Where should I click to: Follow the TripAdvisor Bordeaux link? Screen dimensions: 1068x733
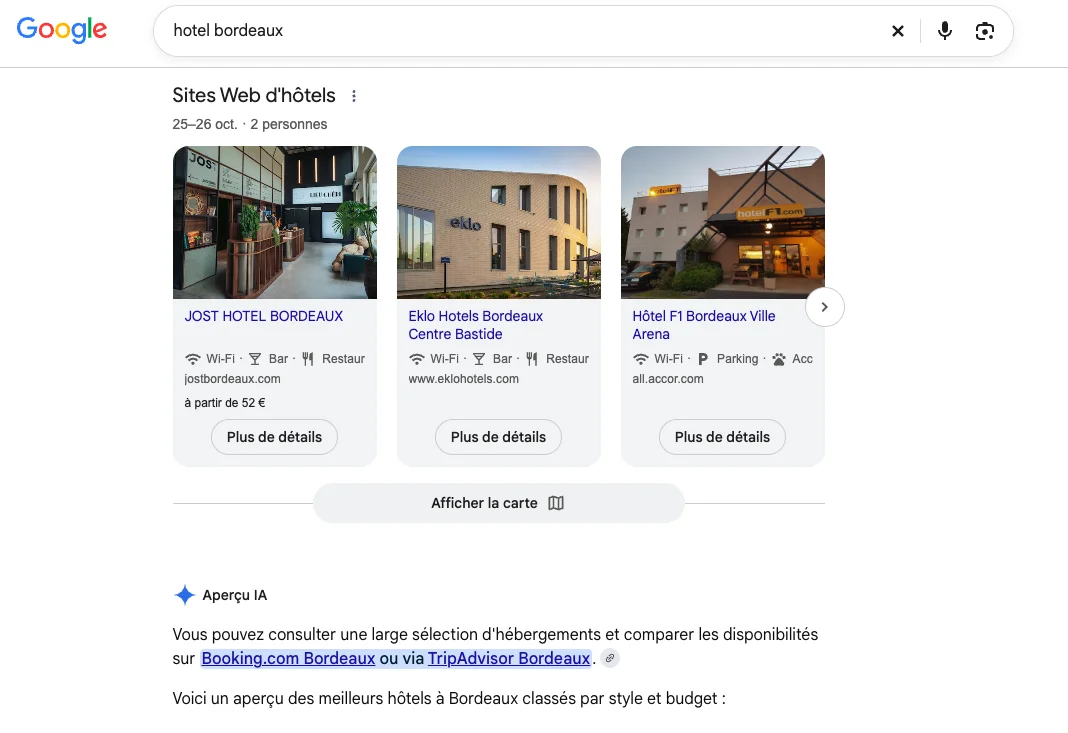[509, 659]
